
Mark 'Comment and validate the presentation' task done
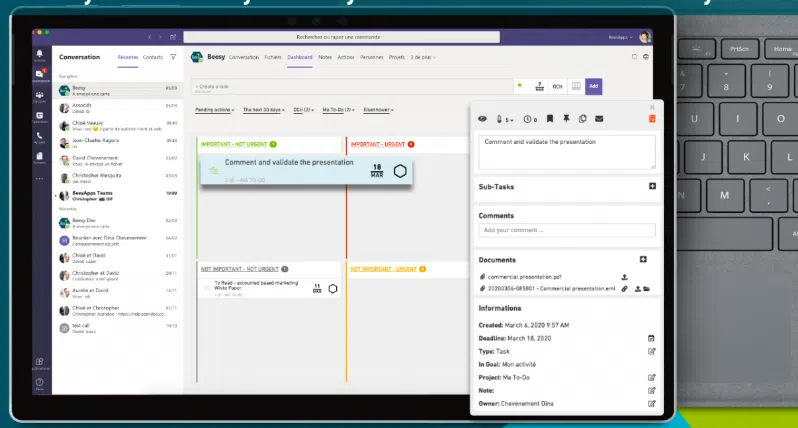click(x=400, y=171)
